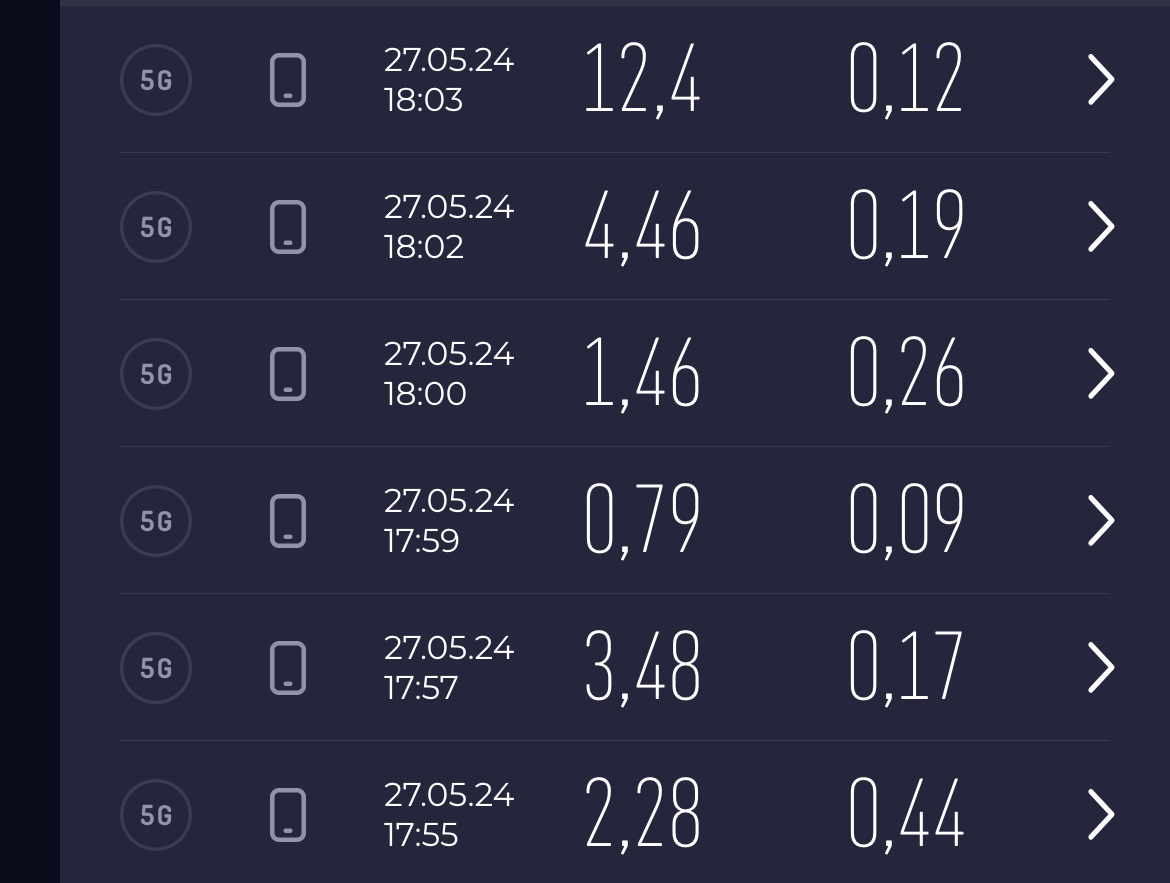Show details for the 17:55 test chevron
The image size is (1170, 883).
pyautogui.click(x=1100, y=815)
